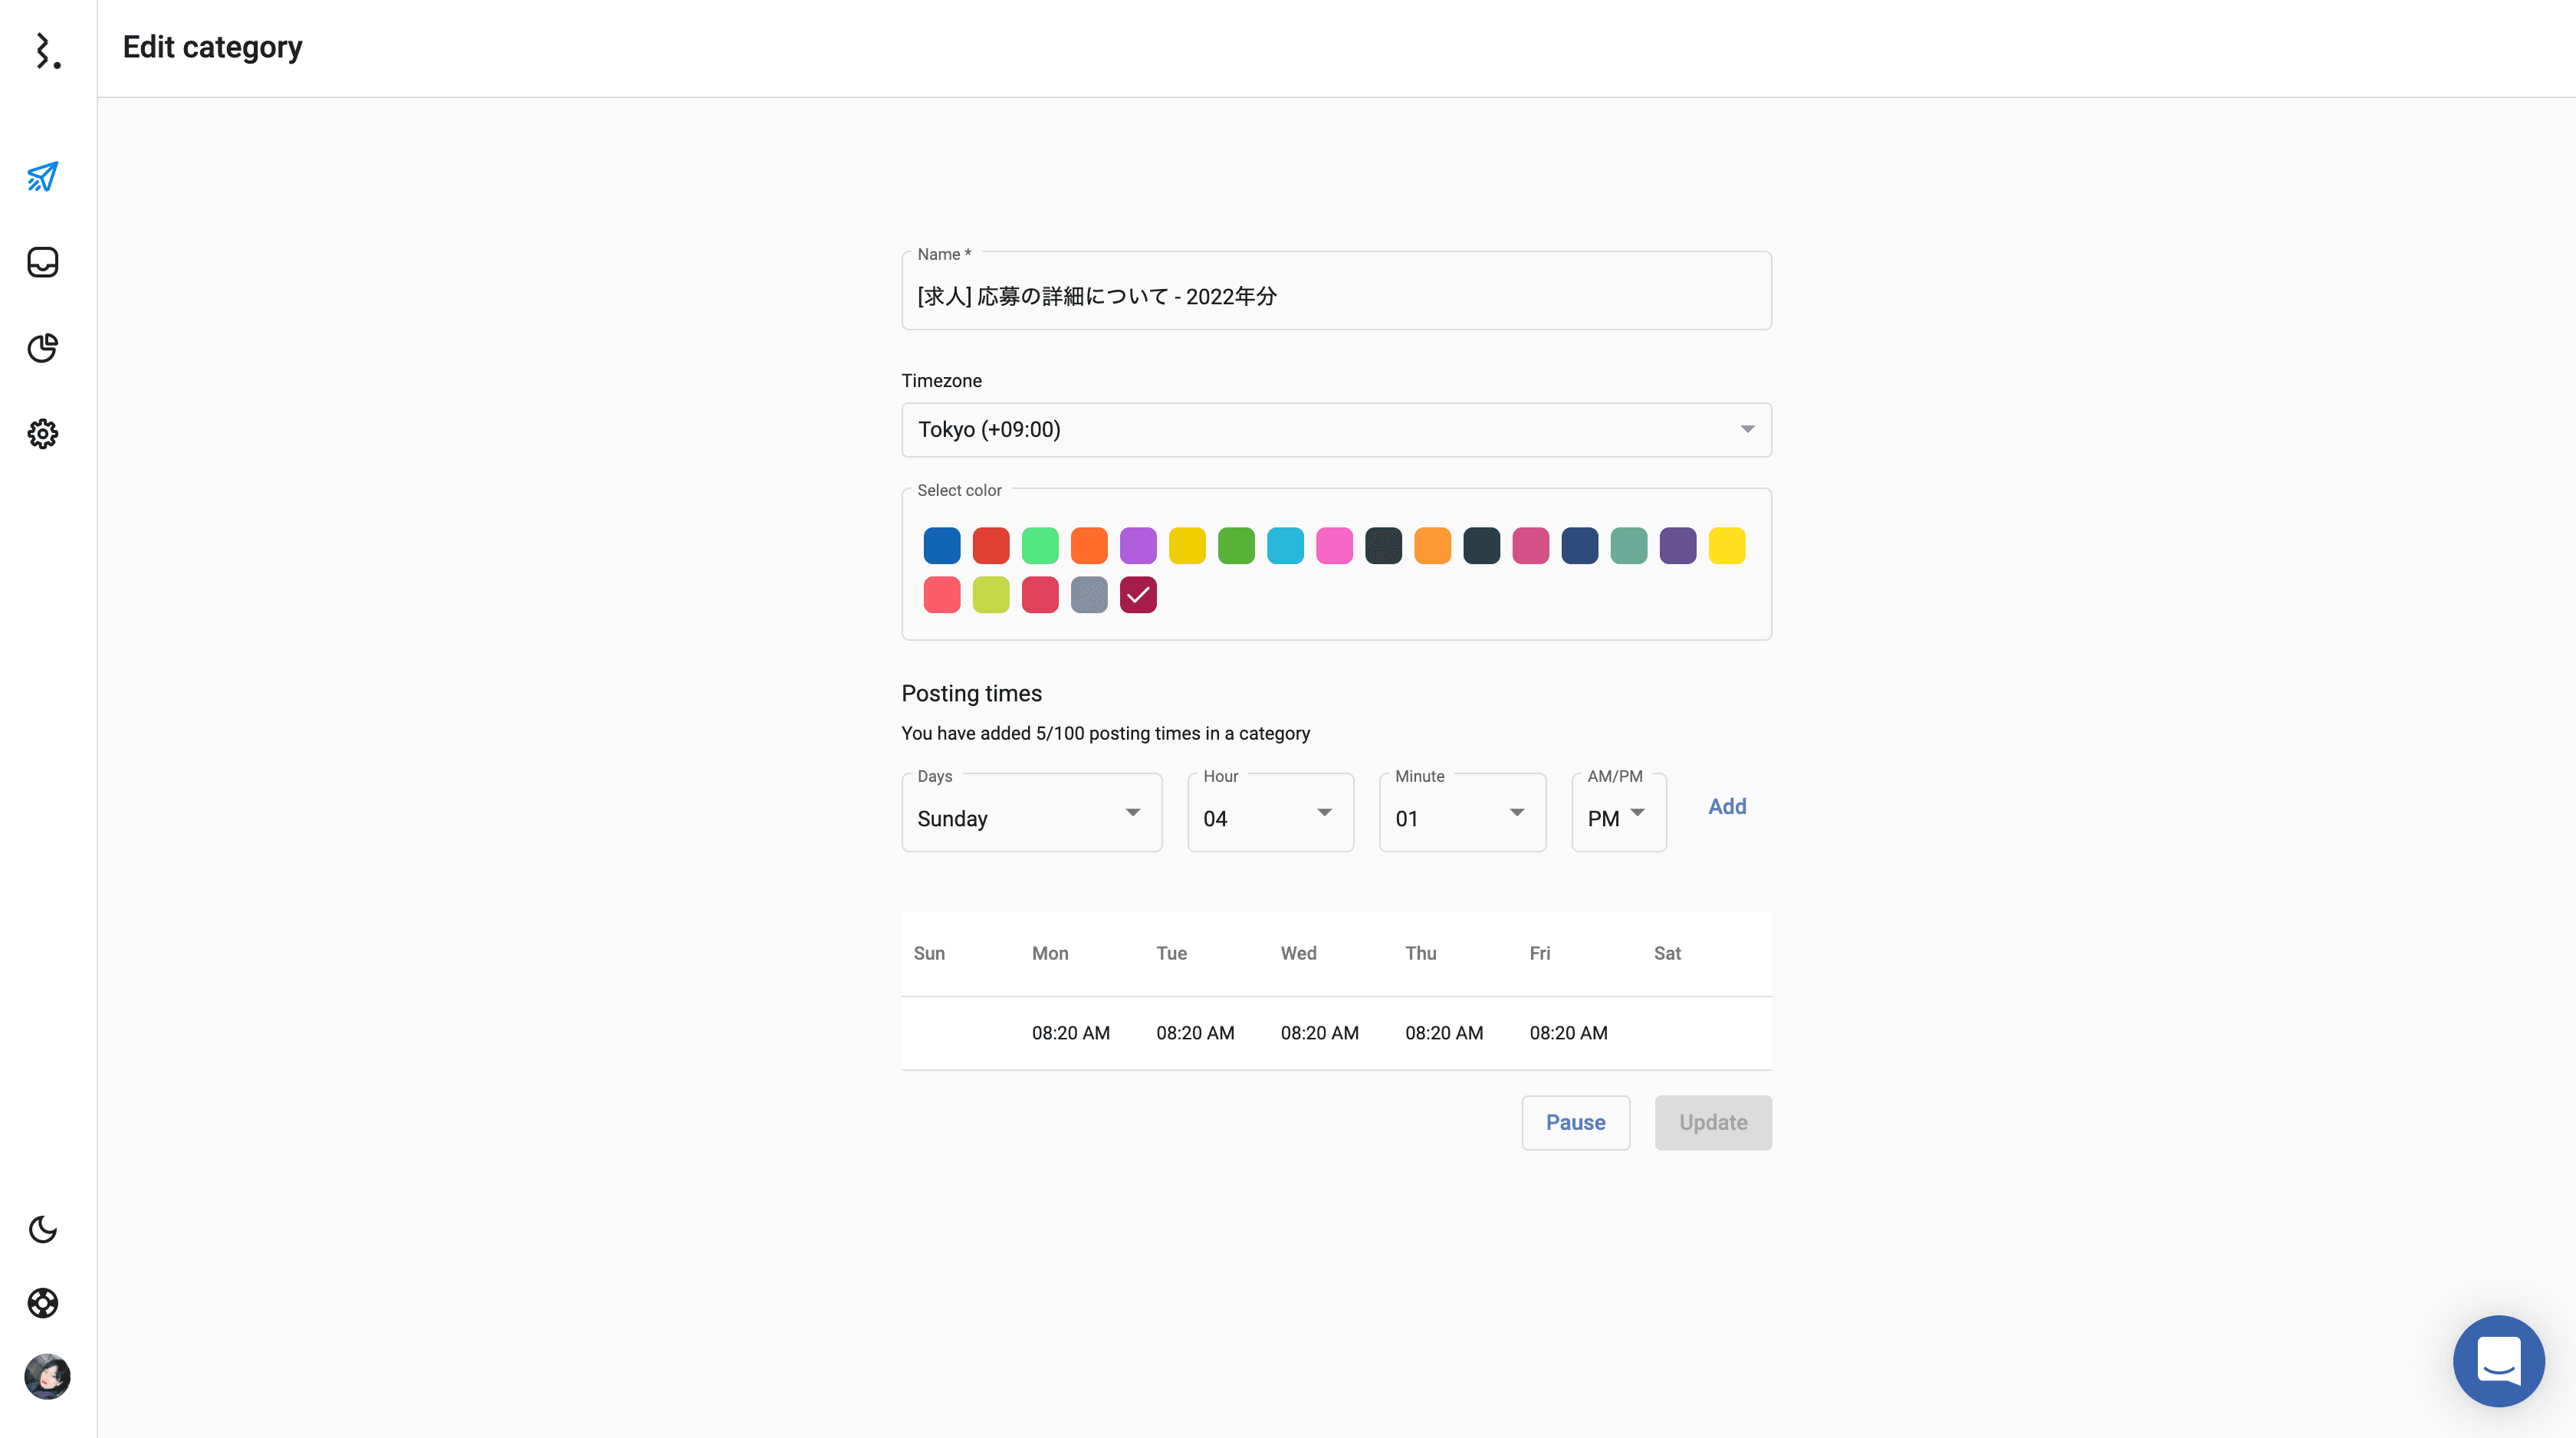
Task: Click the Sat column header
Action: tap(1667, 953)
